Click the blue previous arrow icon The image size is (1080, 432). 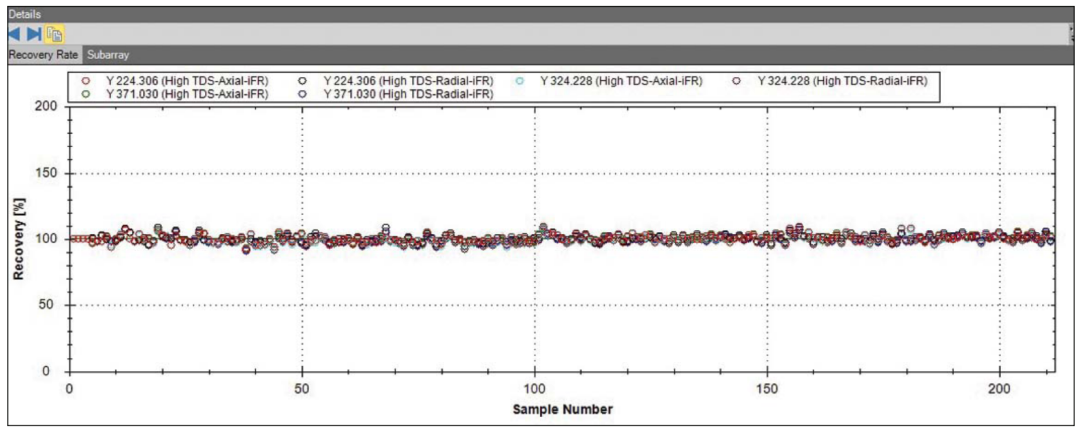pos(15,33)
